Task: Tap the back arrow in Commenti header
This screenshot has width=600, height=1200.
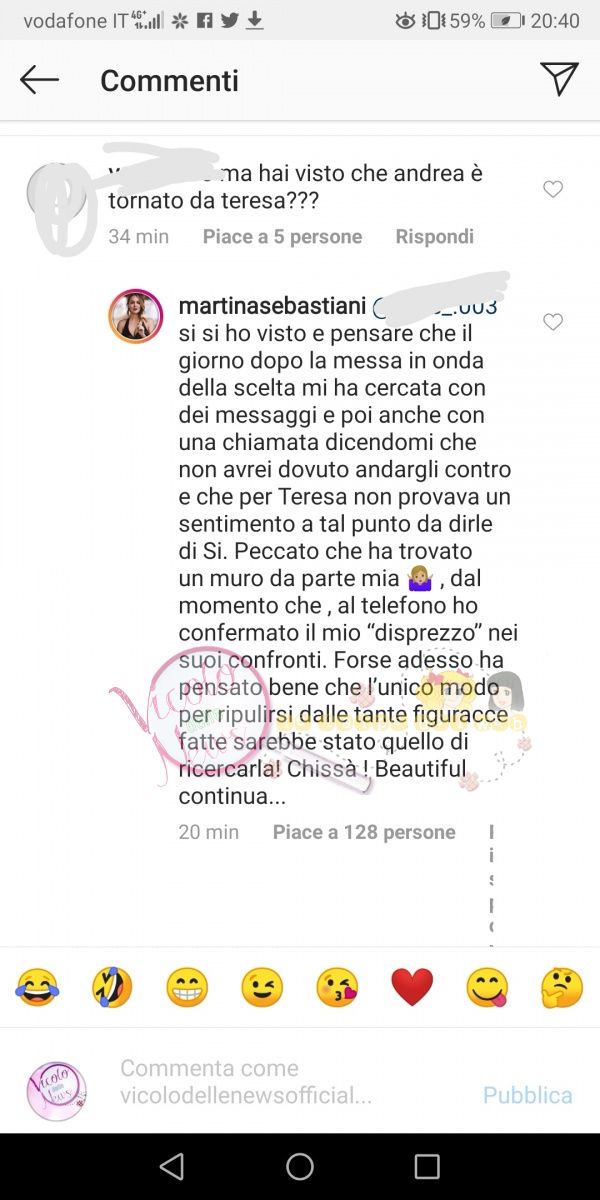Action: tap(40, 80)
